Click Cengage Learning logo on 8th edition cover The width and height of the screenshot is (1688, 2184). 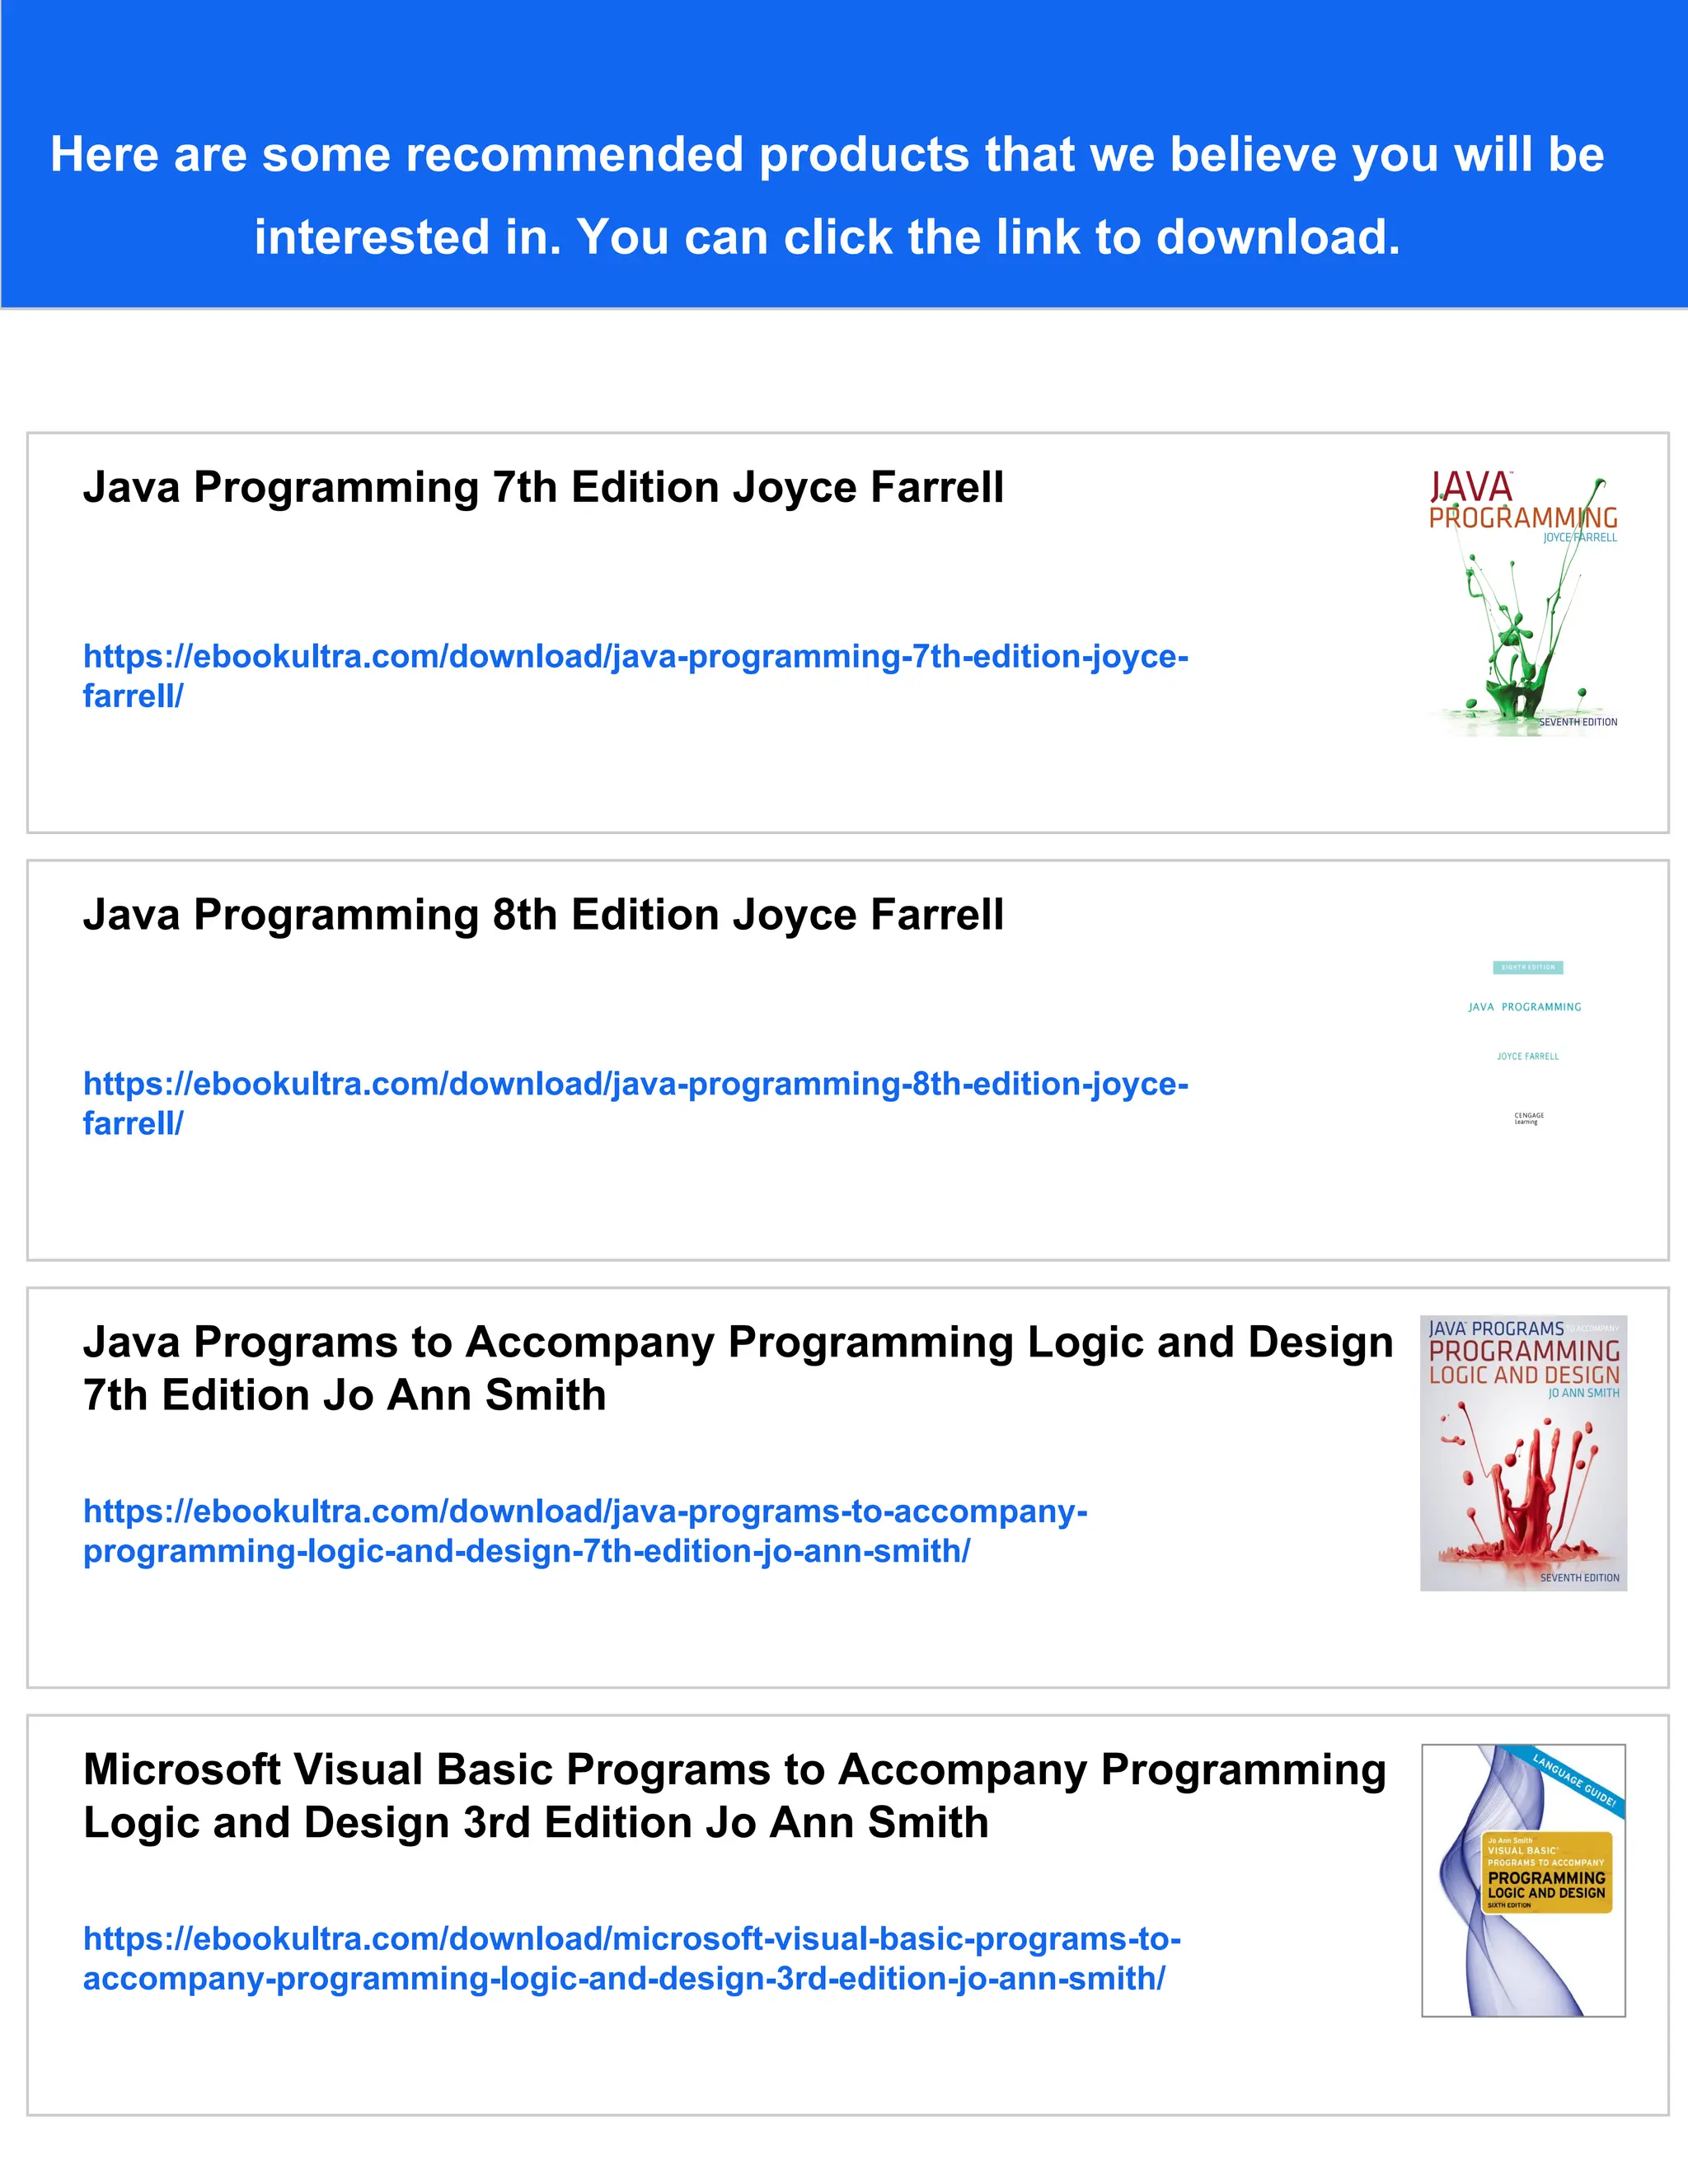(x=1528, y=1118)
